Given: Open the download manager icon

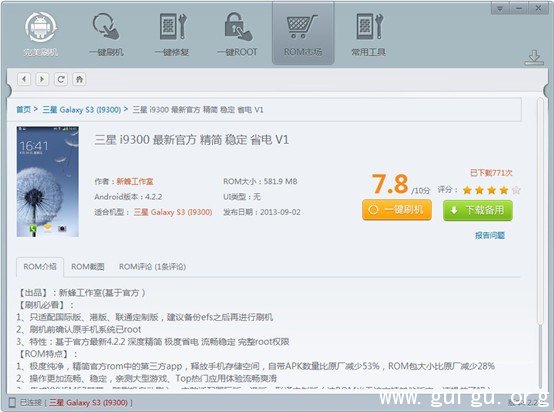Looking at the screenshot, I should click(x=534, y=58).
